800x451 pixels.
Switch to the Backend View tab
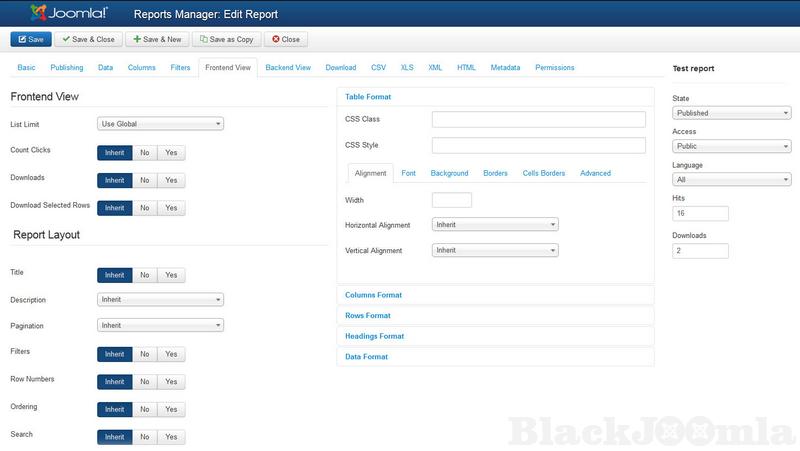point(288,68)
